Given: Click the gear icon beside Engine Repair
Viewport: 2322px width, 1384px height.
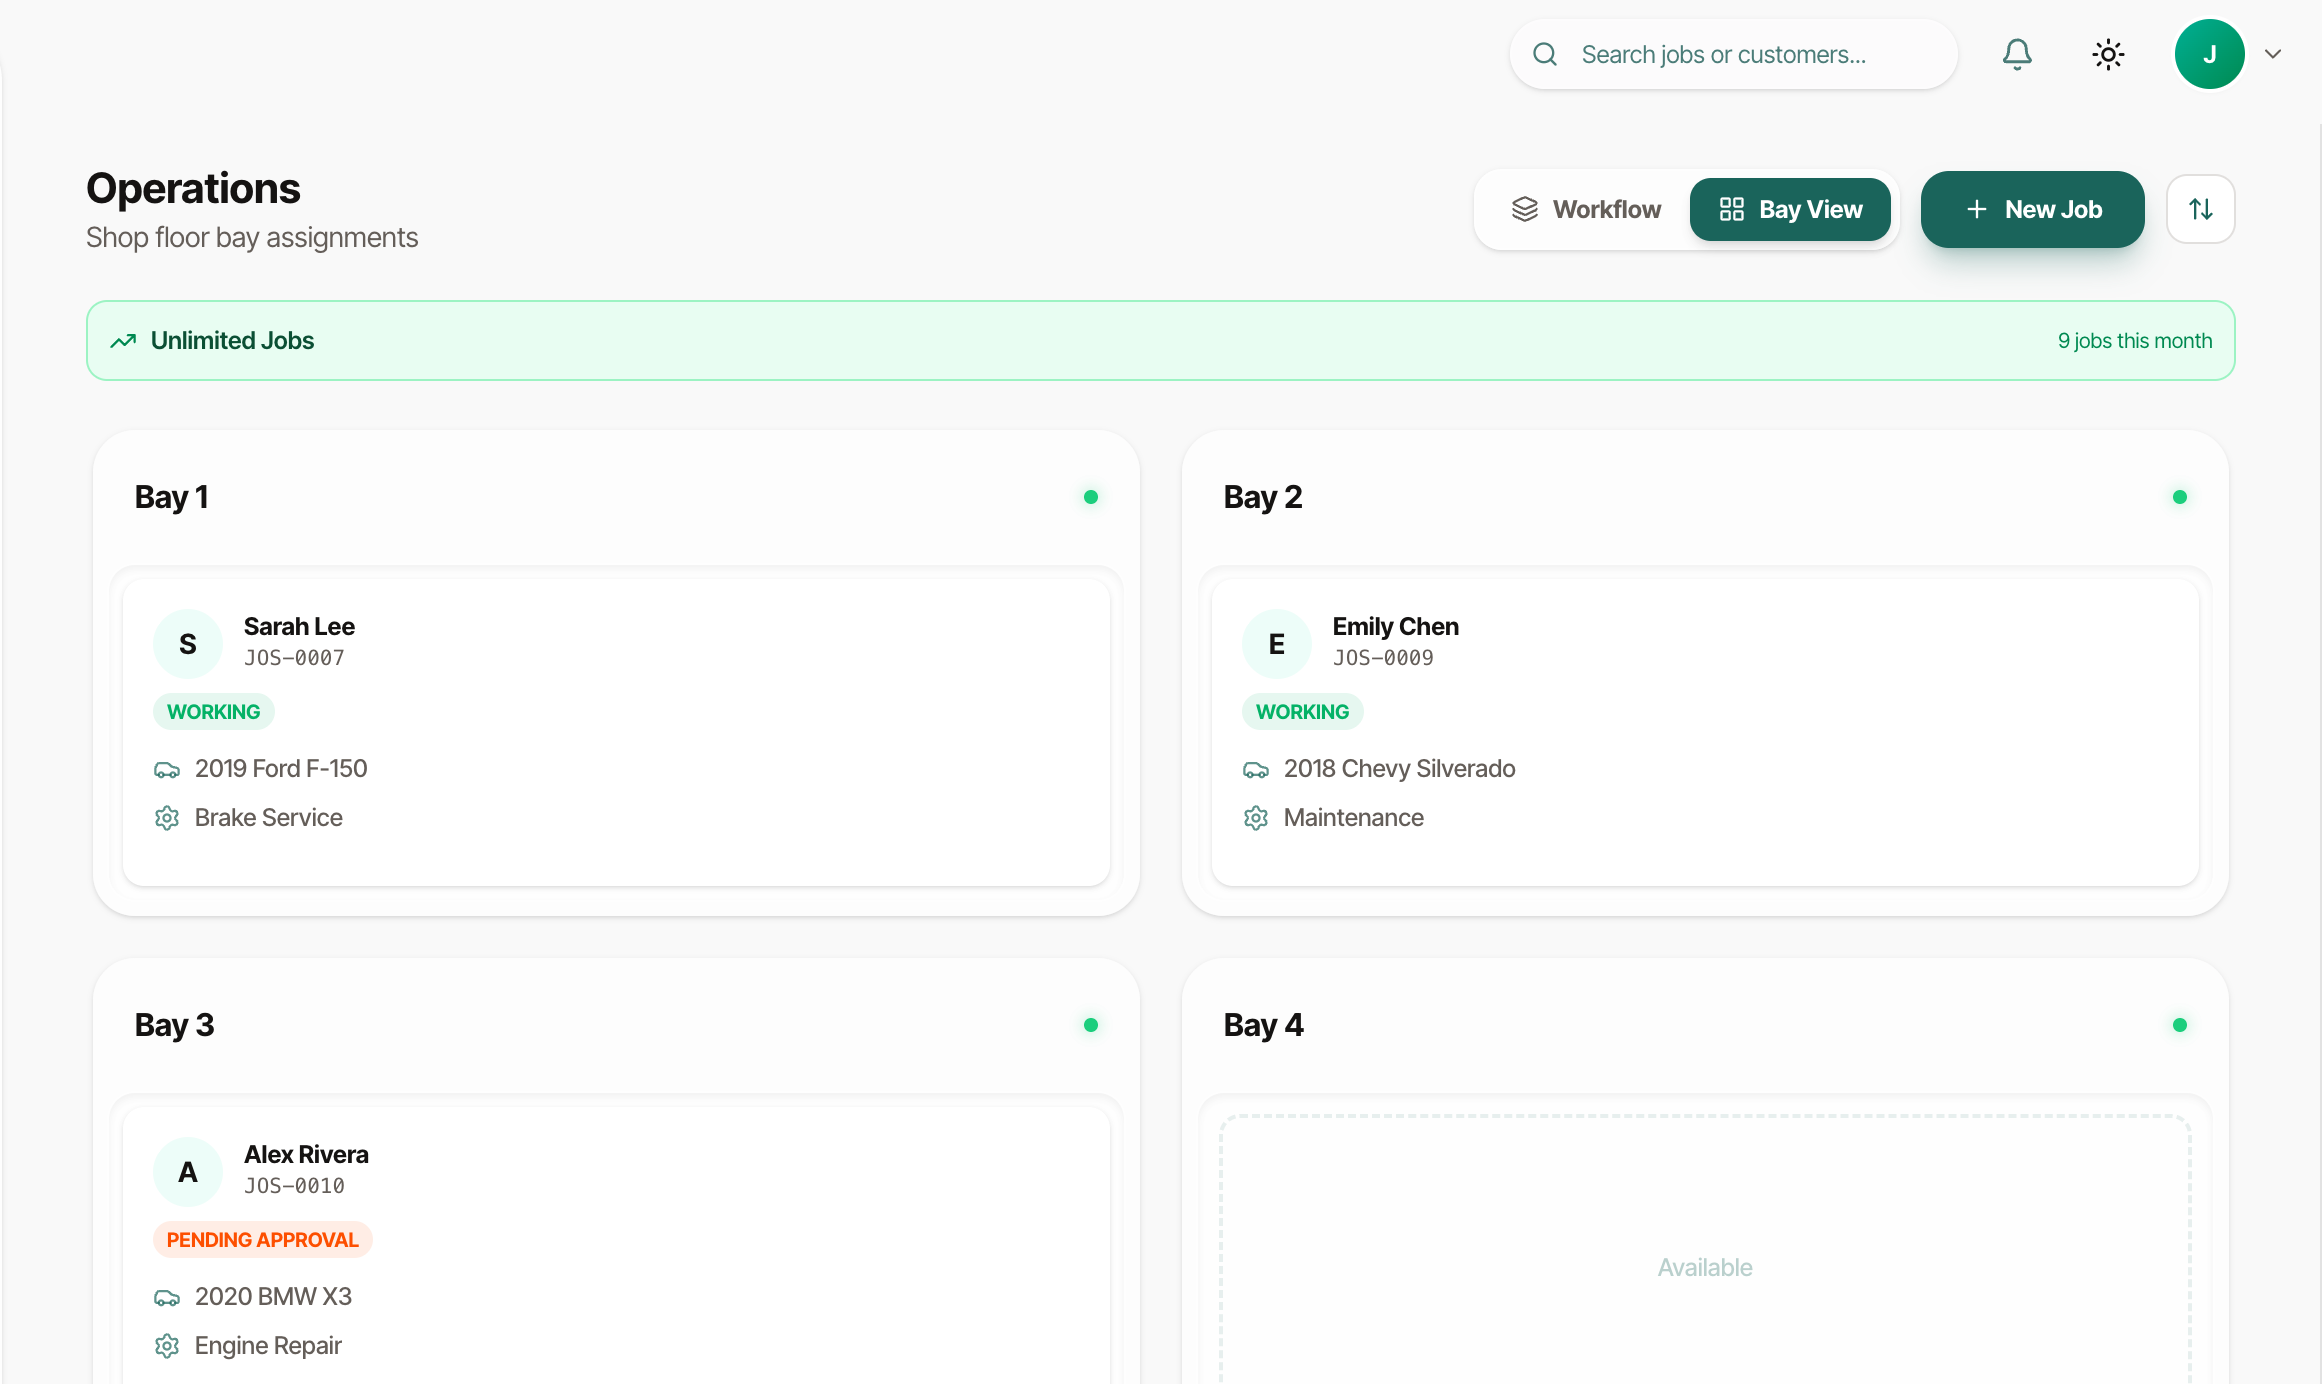Looking at the screenshot, I should 167,1346.
